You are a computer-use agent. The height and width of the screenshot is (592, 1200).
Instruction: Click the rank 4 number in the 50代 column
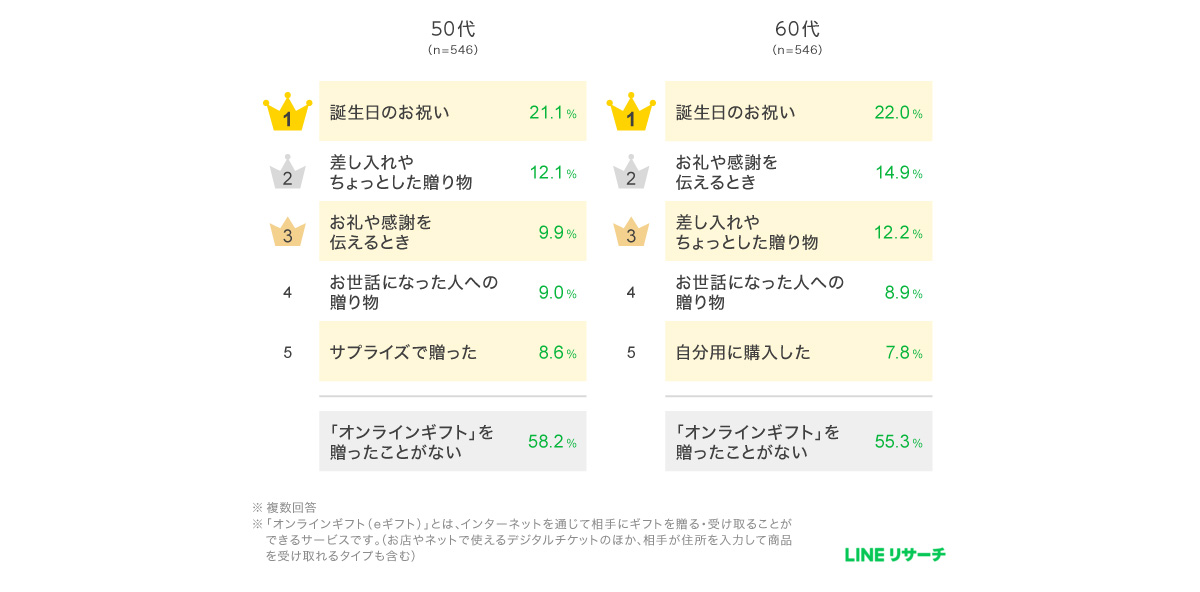(287, 293)
